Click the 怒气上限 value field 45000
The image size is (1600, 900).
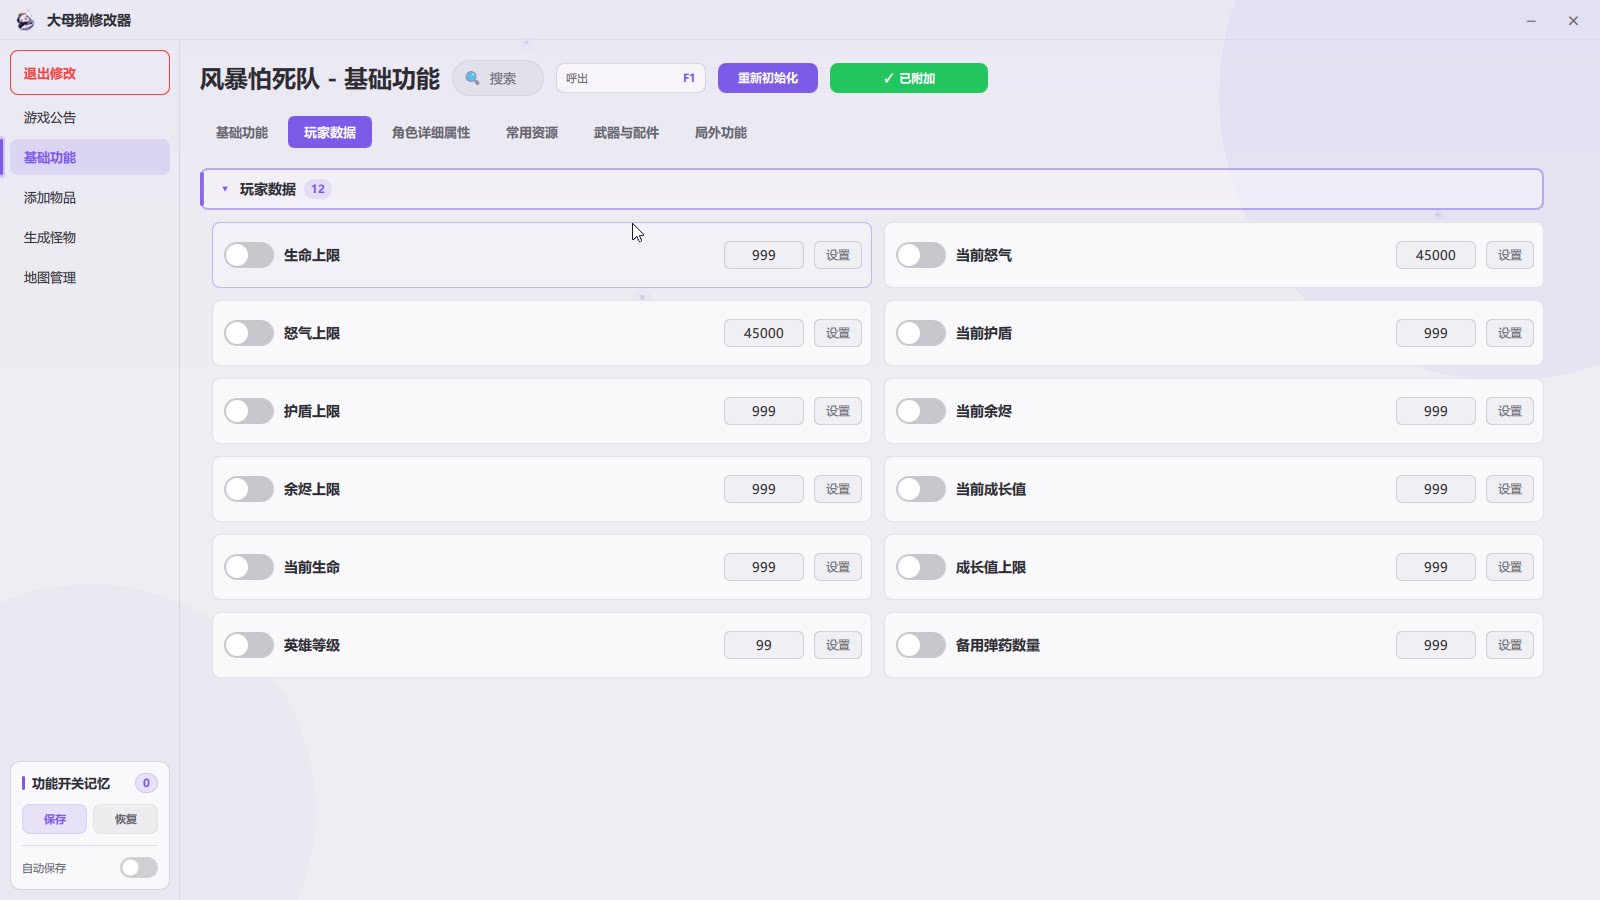(764, 333)
